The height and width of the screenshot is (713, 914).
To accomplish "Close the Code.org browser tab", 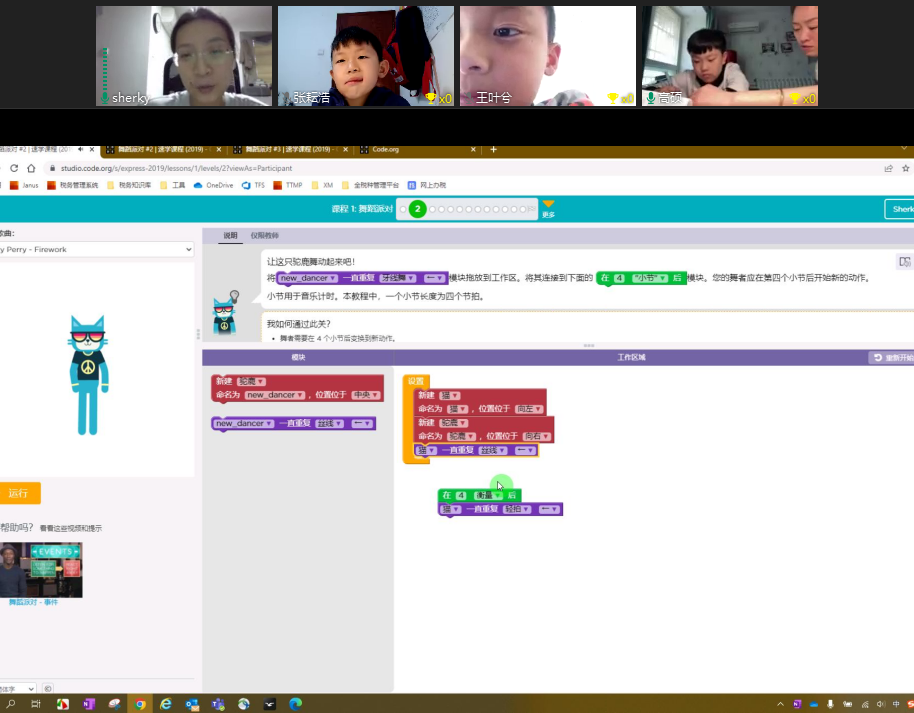I will pyautogui.click(x=473, y=150).
